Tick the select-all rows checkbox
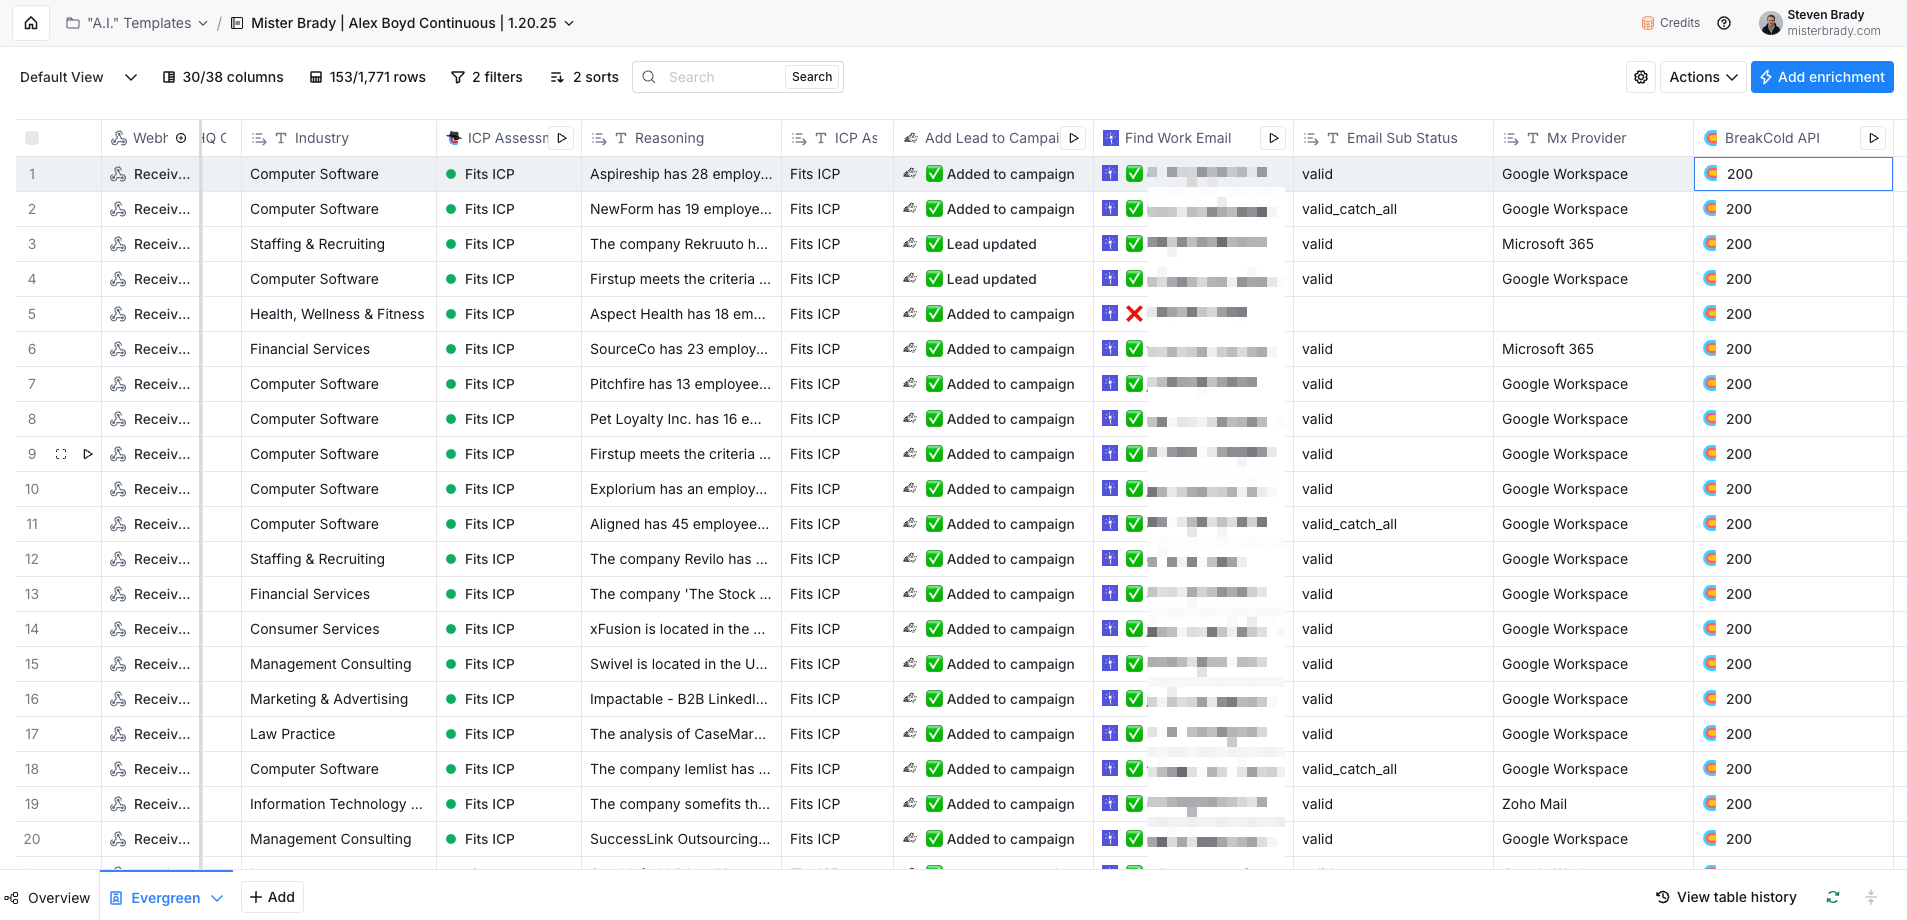 32,138
